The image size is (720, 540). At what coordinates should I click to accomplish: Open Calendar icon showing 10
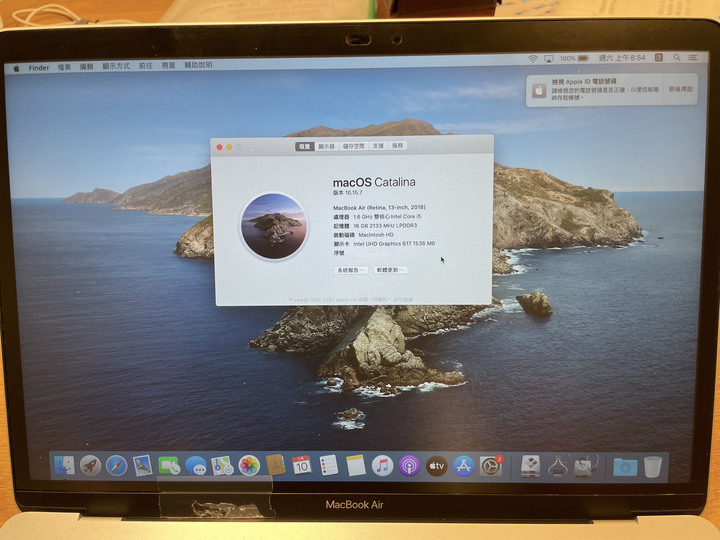point(302,466)
